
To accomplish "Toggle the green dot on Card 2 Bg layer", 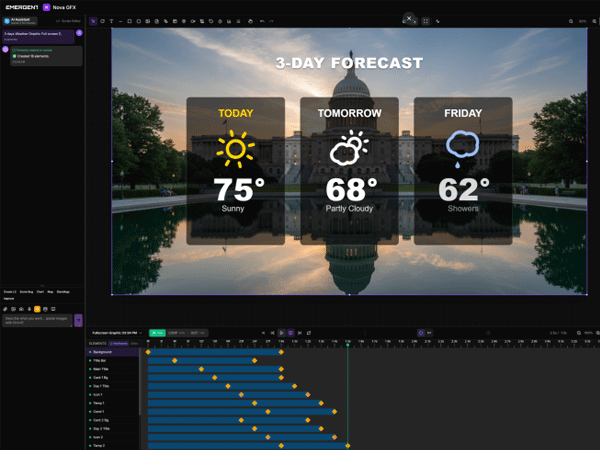I will pos(89,420).
